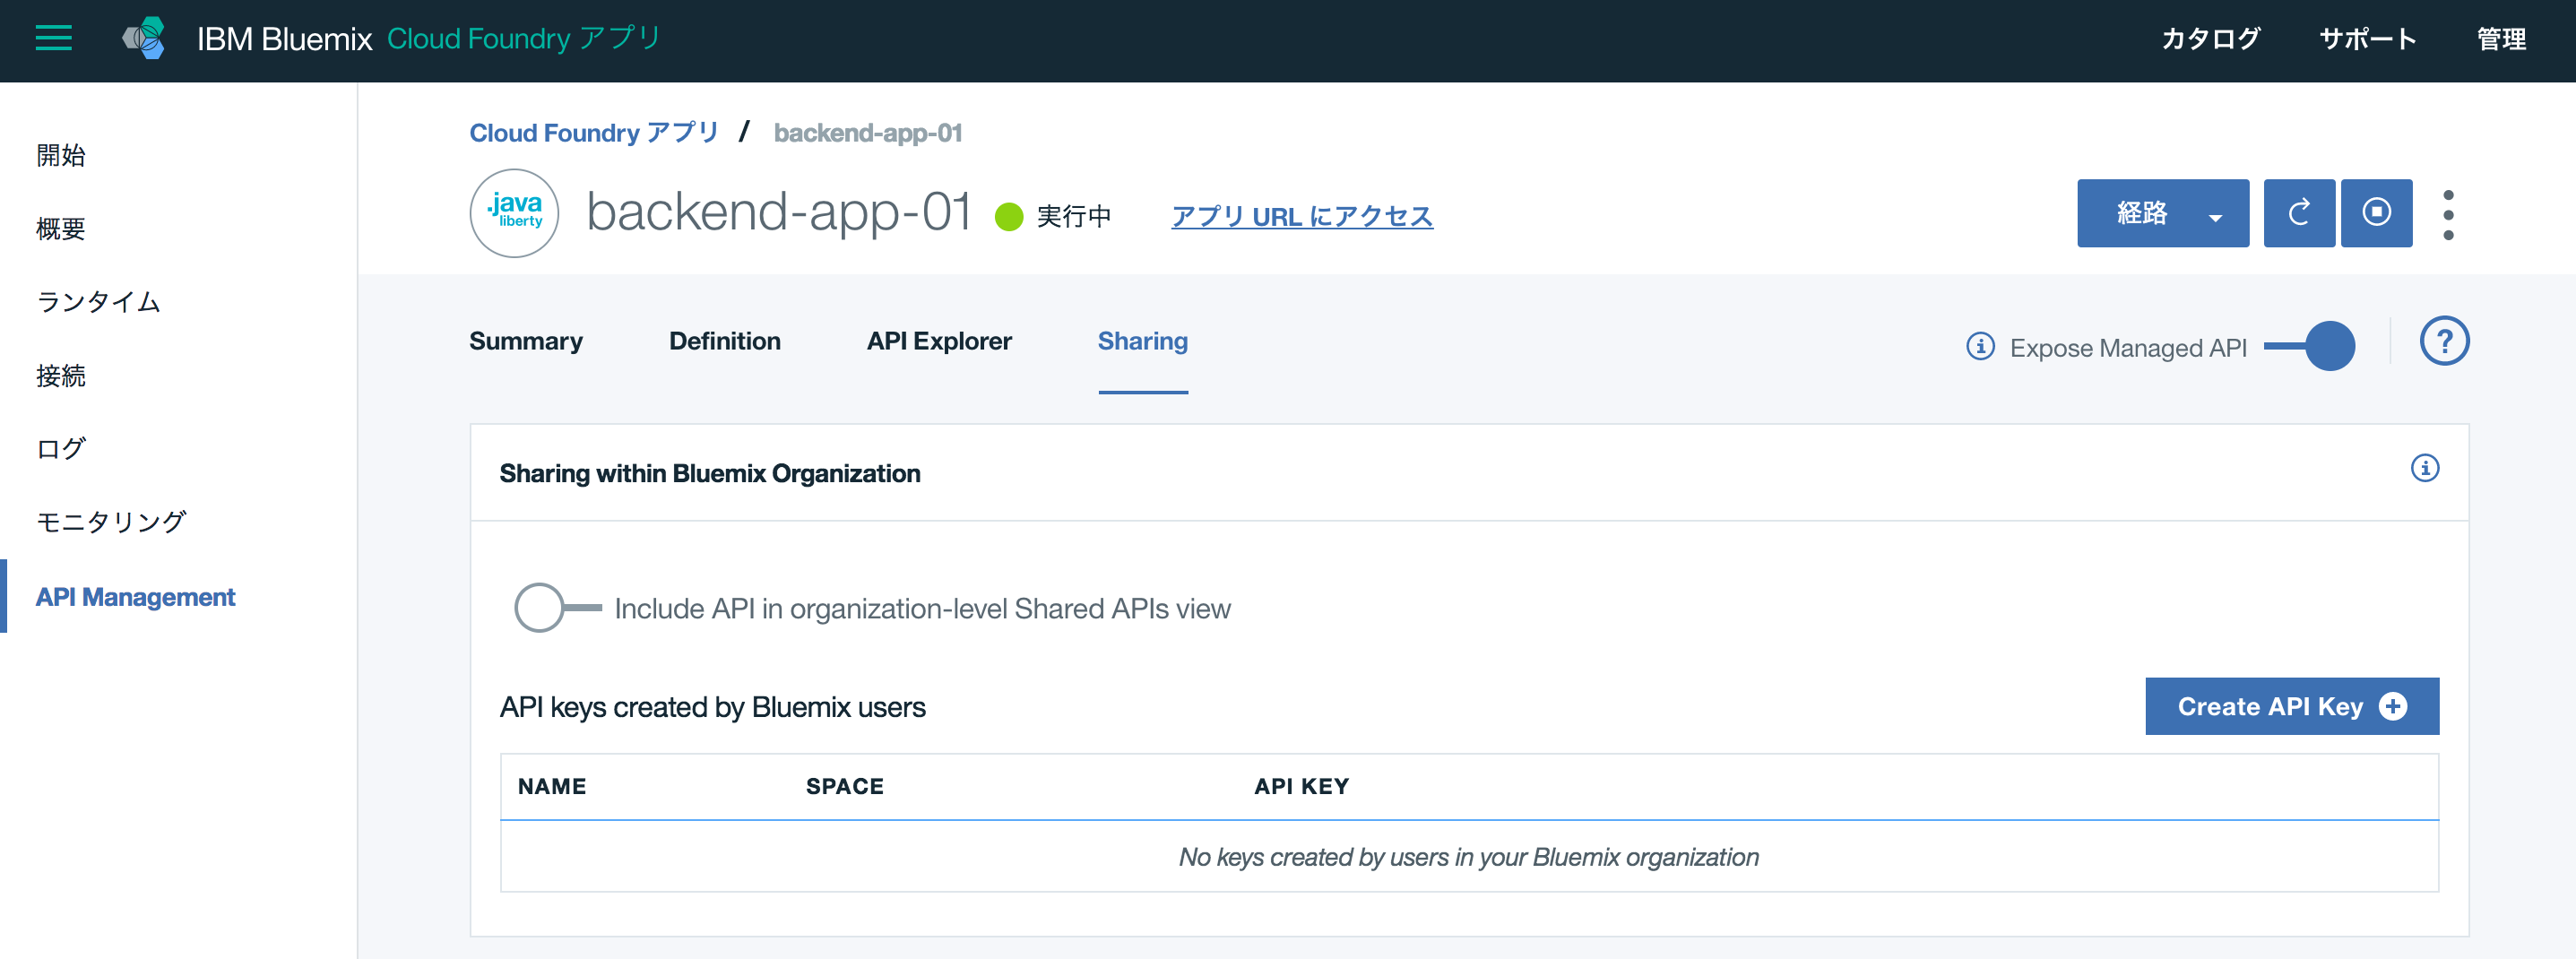Select ランタイム in the sidebar

pos(98,302)
